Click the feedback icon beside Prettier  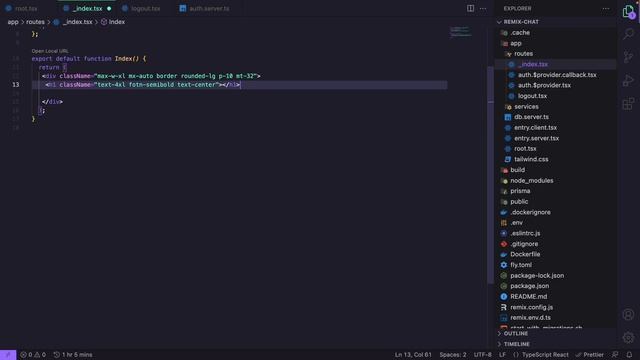pyautogui.click(x=615, y=355)
